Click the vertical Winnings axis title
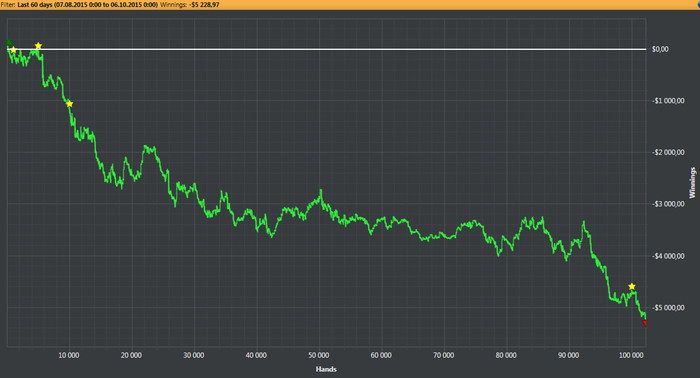 [x=692, y=183]
